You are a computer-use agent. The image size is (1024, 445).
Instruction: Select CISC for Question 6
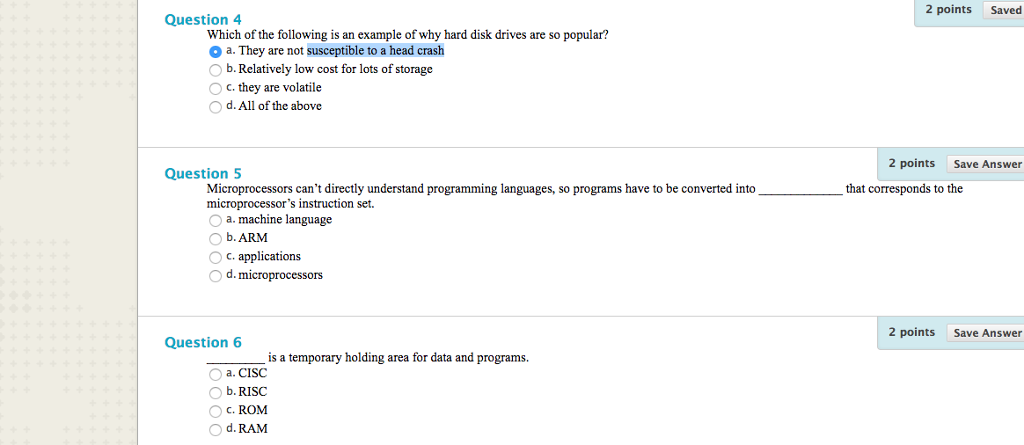coord(215,374)
